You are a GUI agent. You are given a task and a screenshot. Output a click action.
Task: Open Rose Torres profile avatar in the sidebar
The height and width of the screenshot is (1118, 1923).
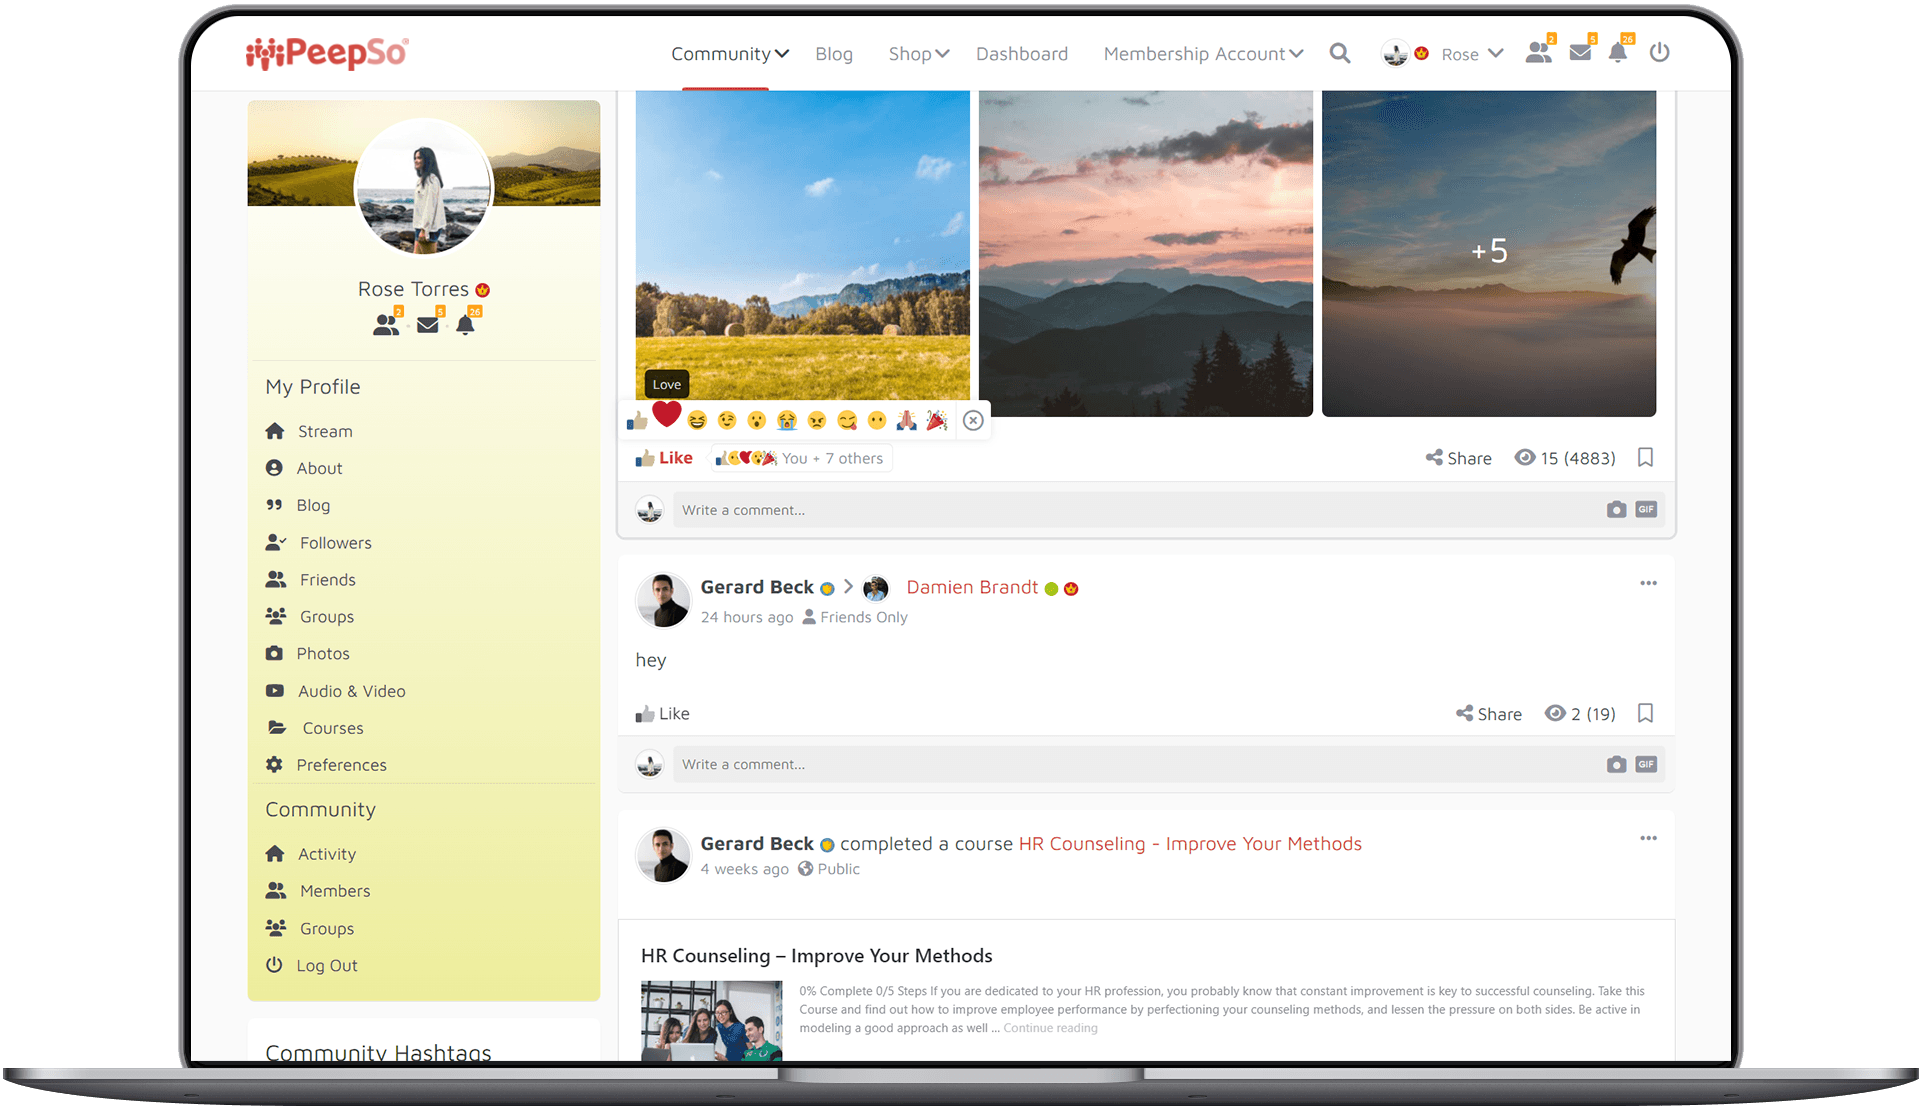[424, 187]
